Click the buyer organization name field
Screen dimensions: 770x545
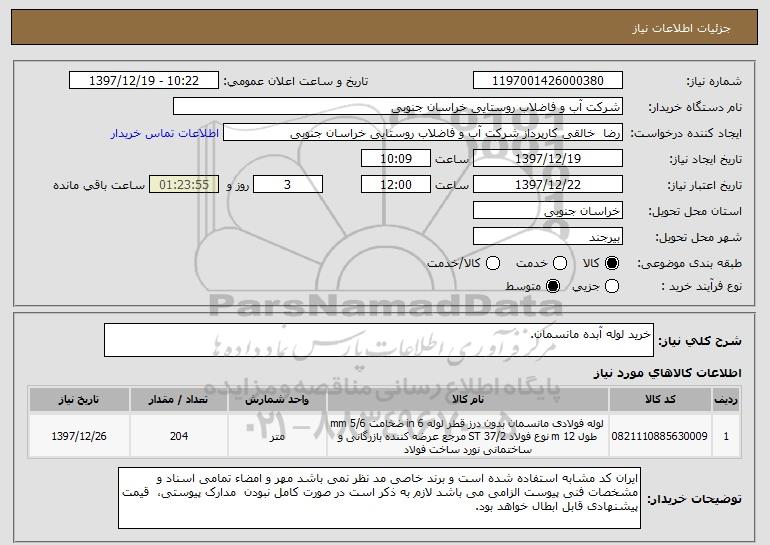pyautogui.click(x=398, y=107)
